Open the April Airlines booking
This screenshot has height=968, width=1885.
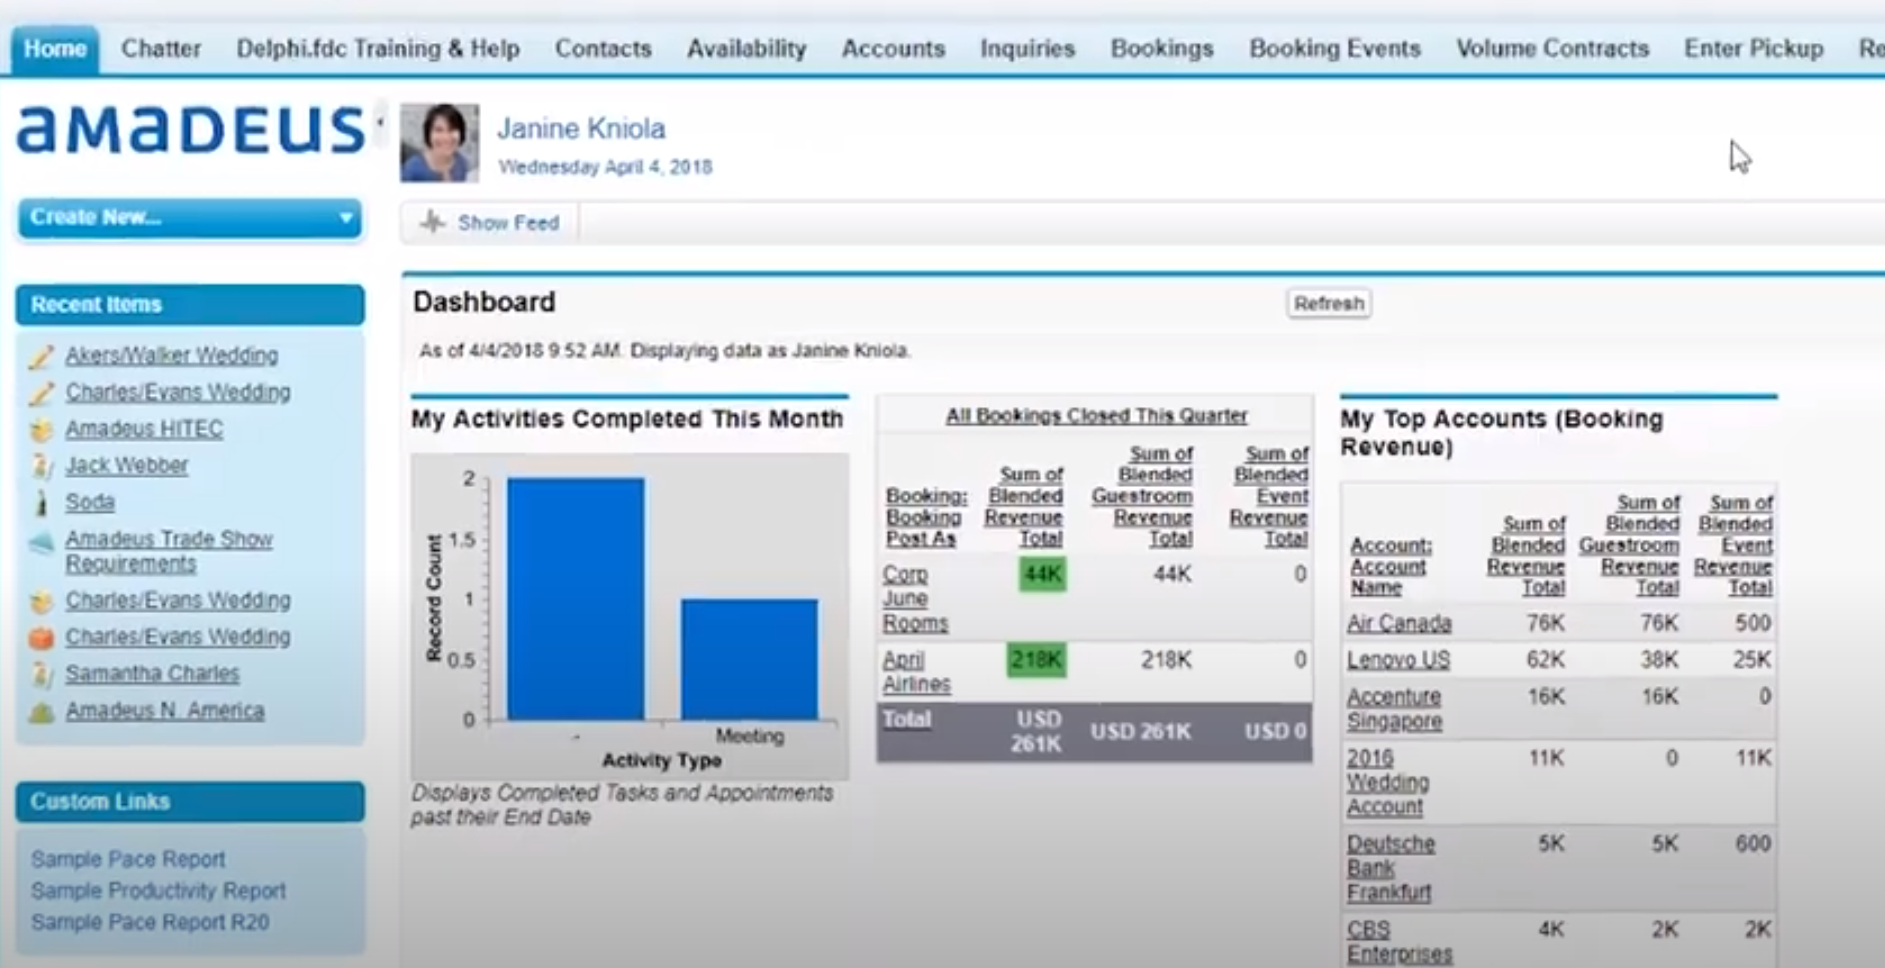coord(916,672)
